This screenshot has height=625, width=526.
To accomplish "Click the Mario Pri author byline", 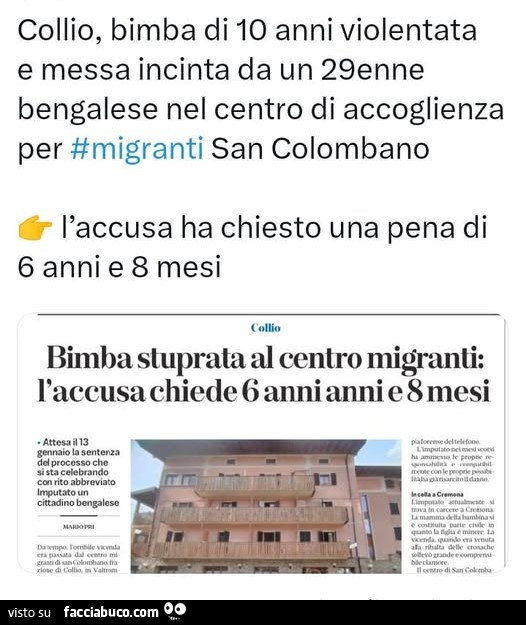I will click(79, 527).
